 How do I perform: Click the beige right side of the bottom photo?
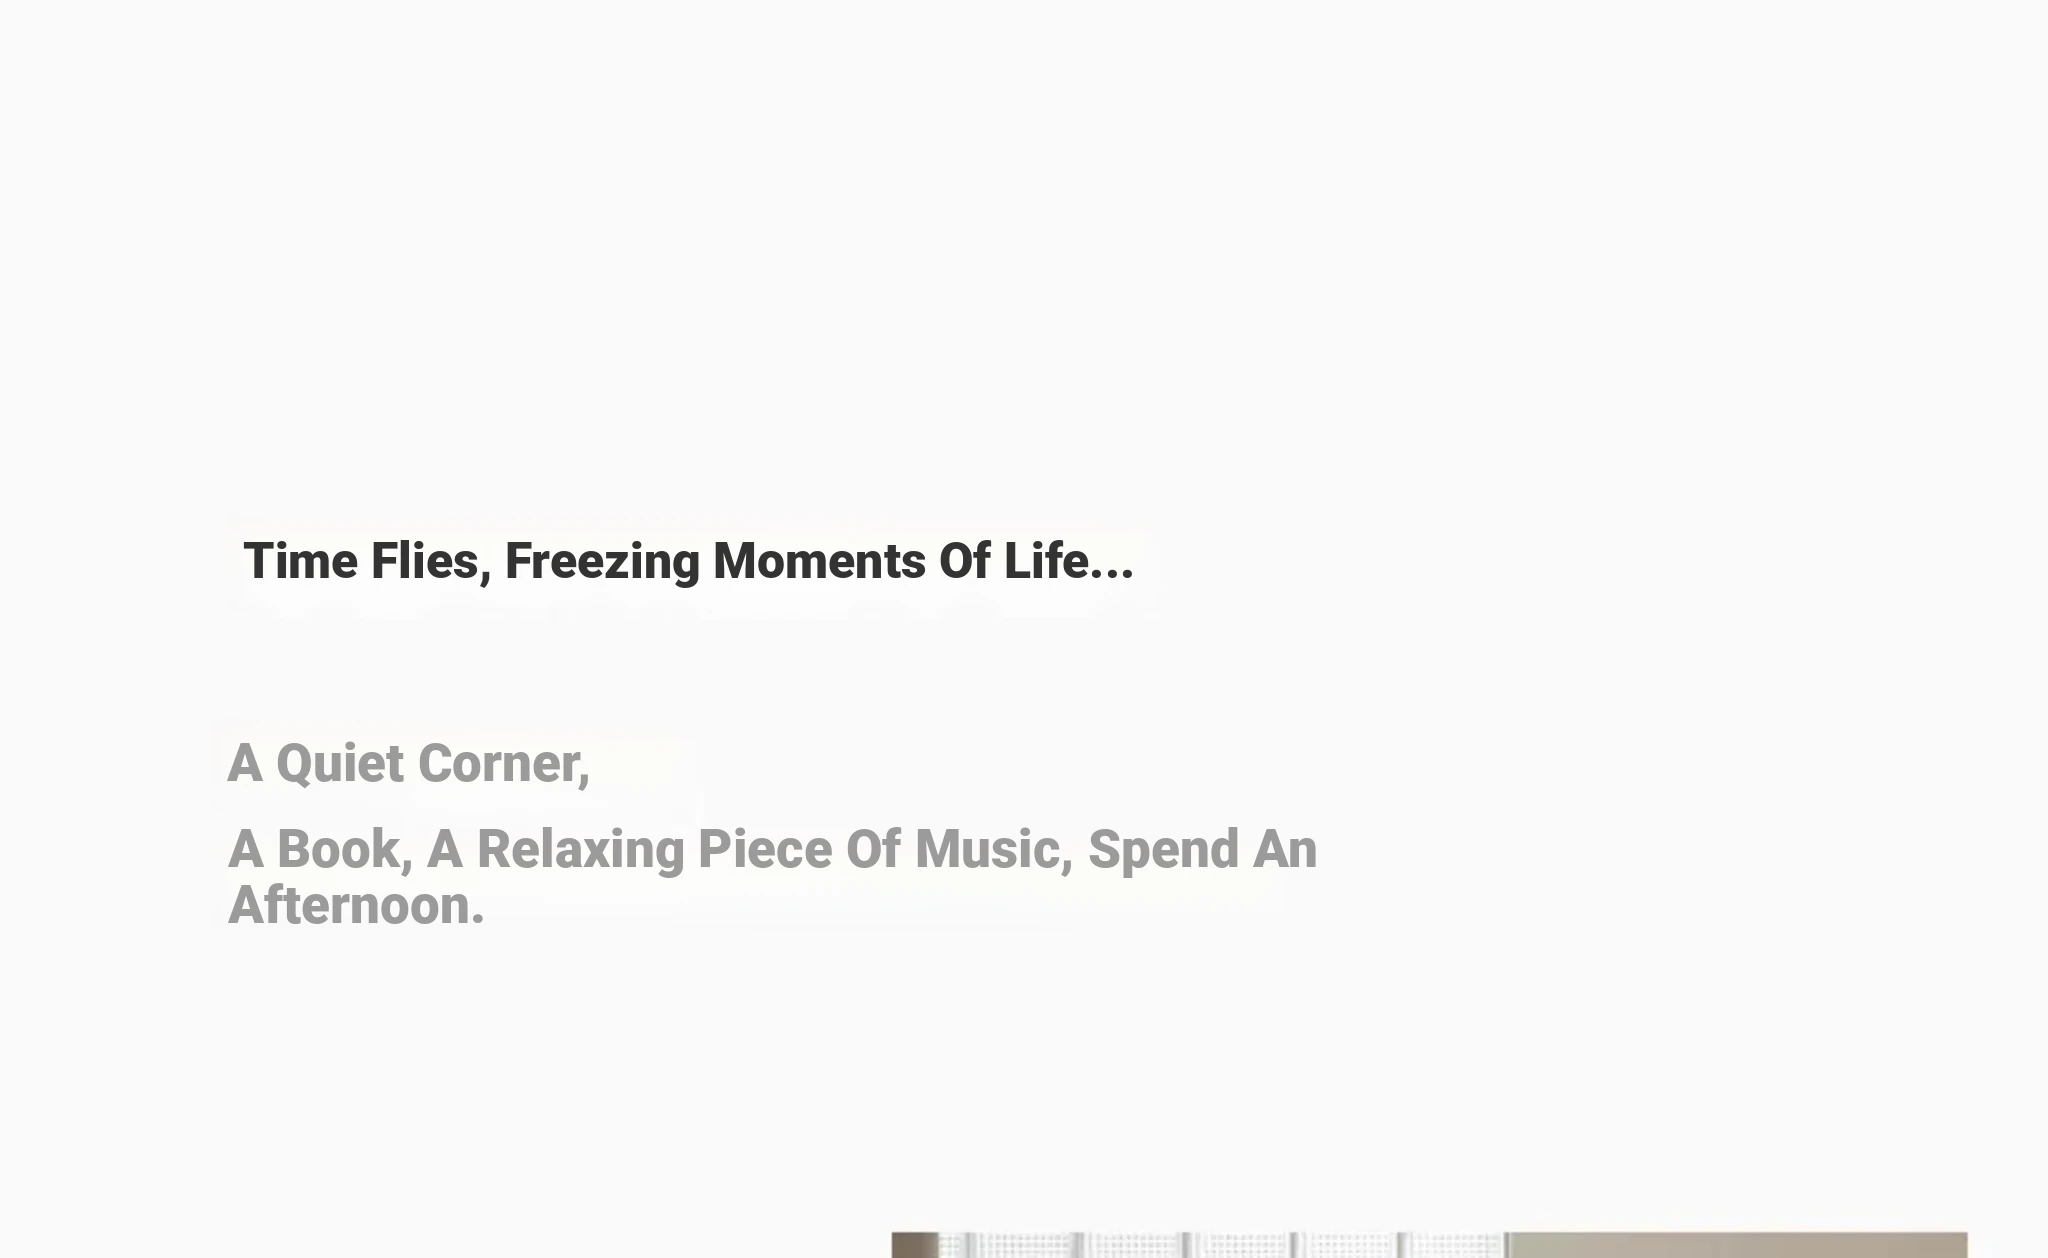click(x=1738, y=1245)
